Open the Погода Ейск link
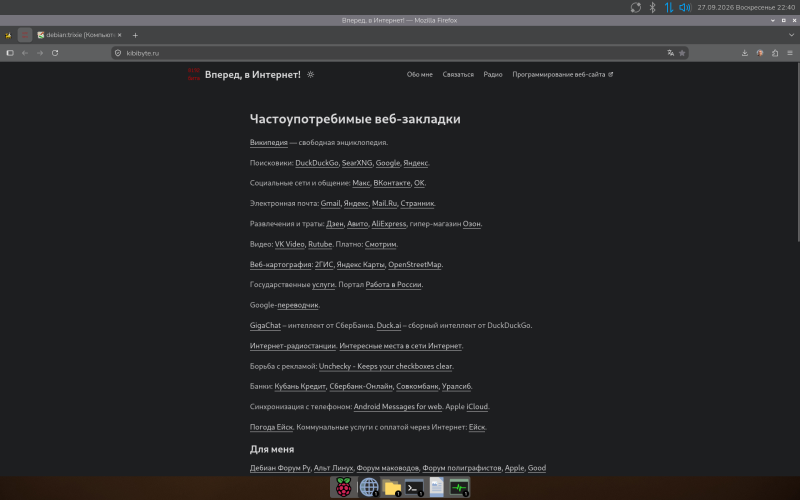Screen dimensions: 800x500 click(x=271, y=427)
